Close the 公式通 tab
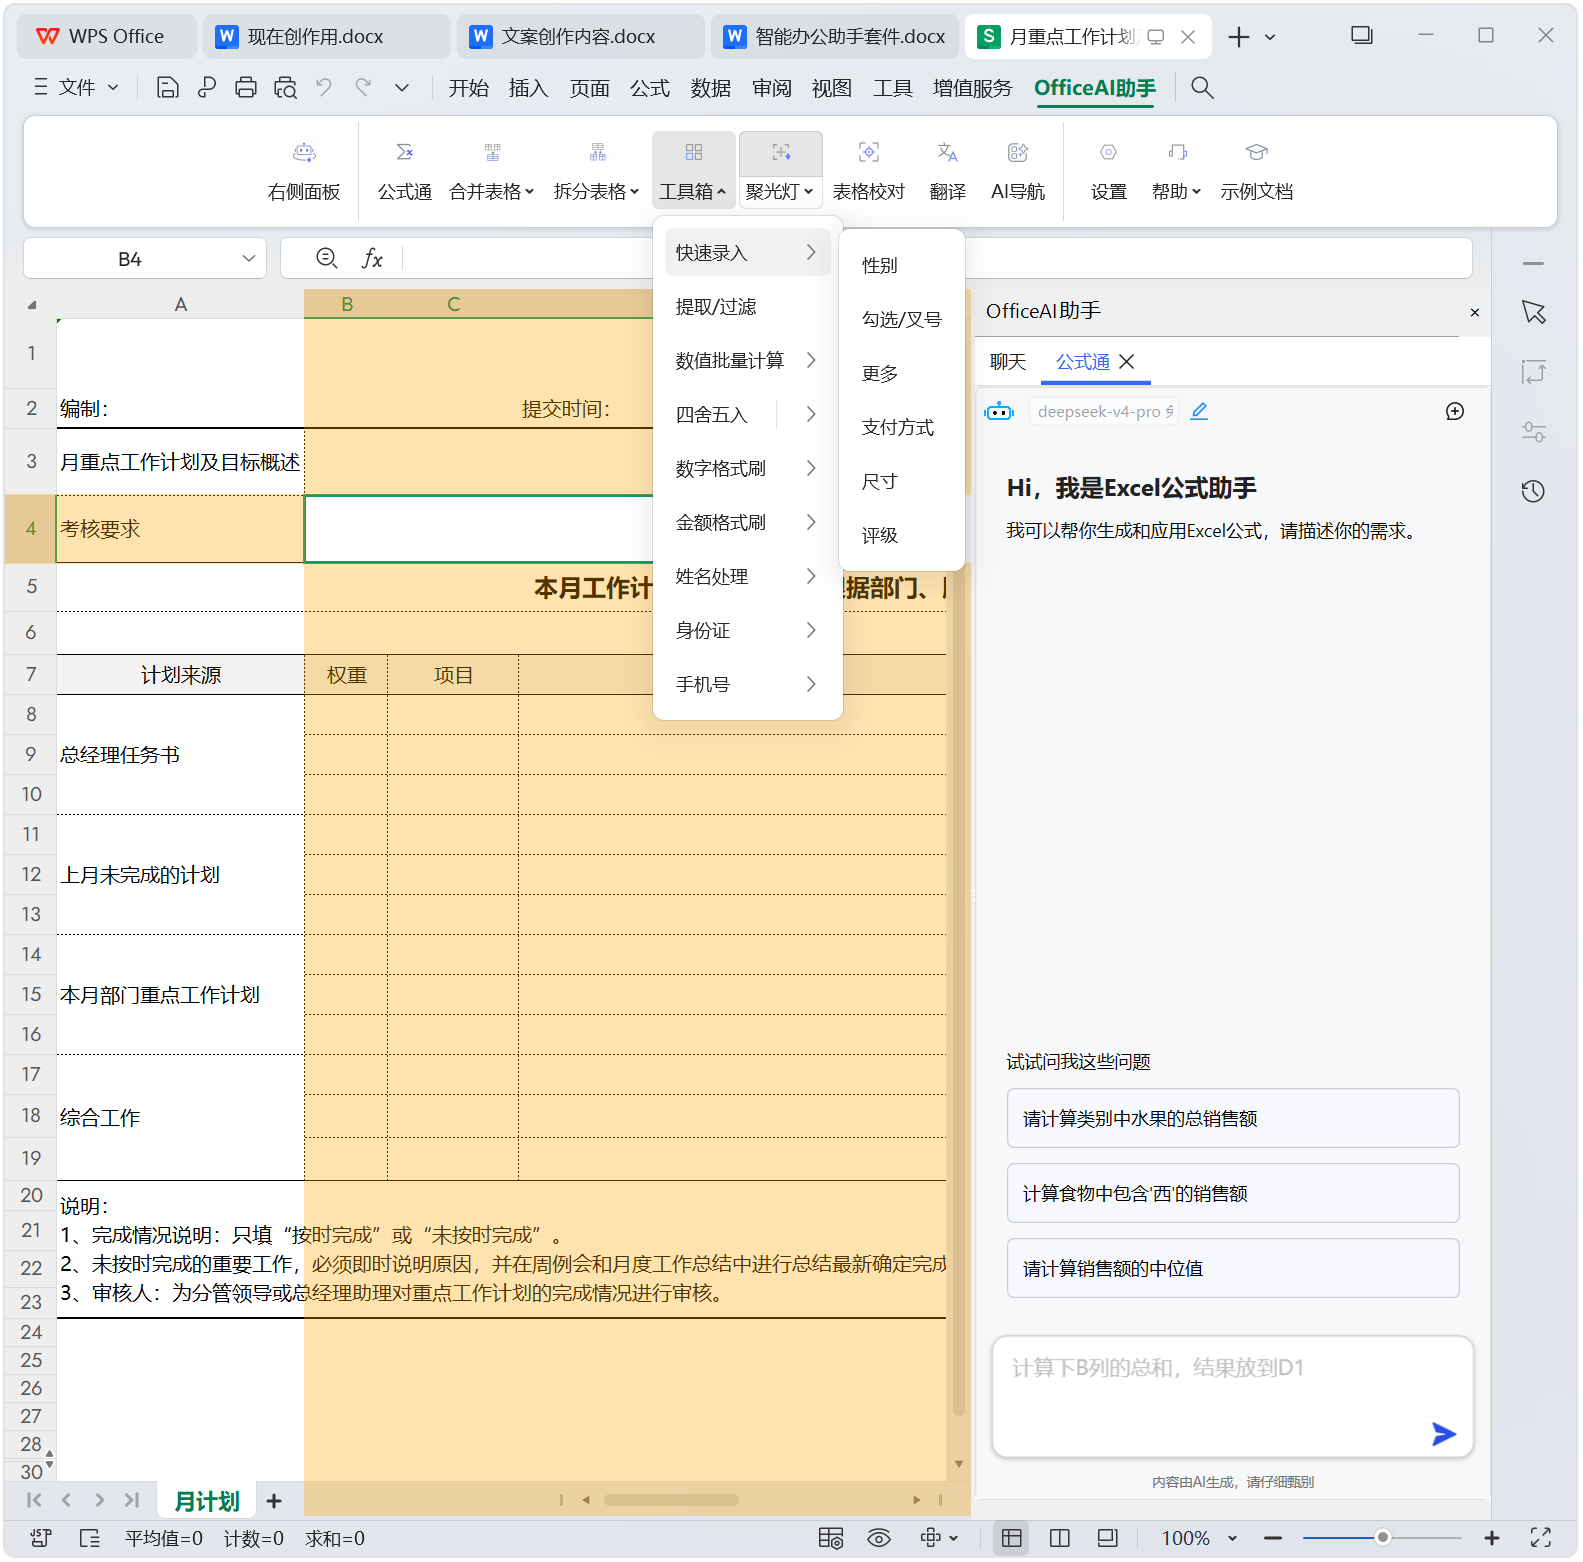1583x1562 pixels. pyautogui.click(x=1127, y=362)
